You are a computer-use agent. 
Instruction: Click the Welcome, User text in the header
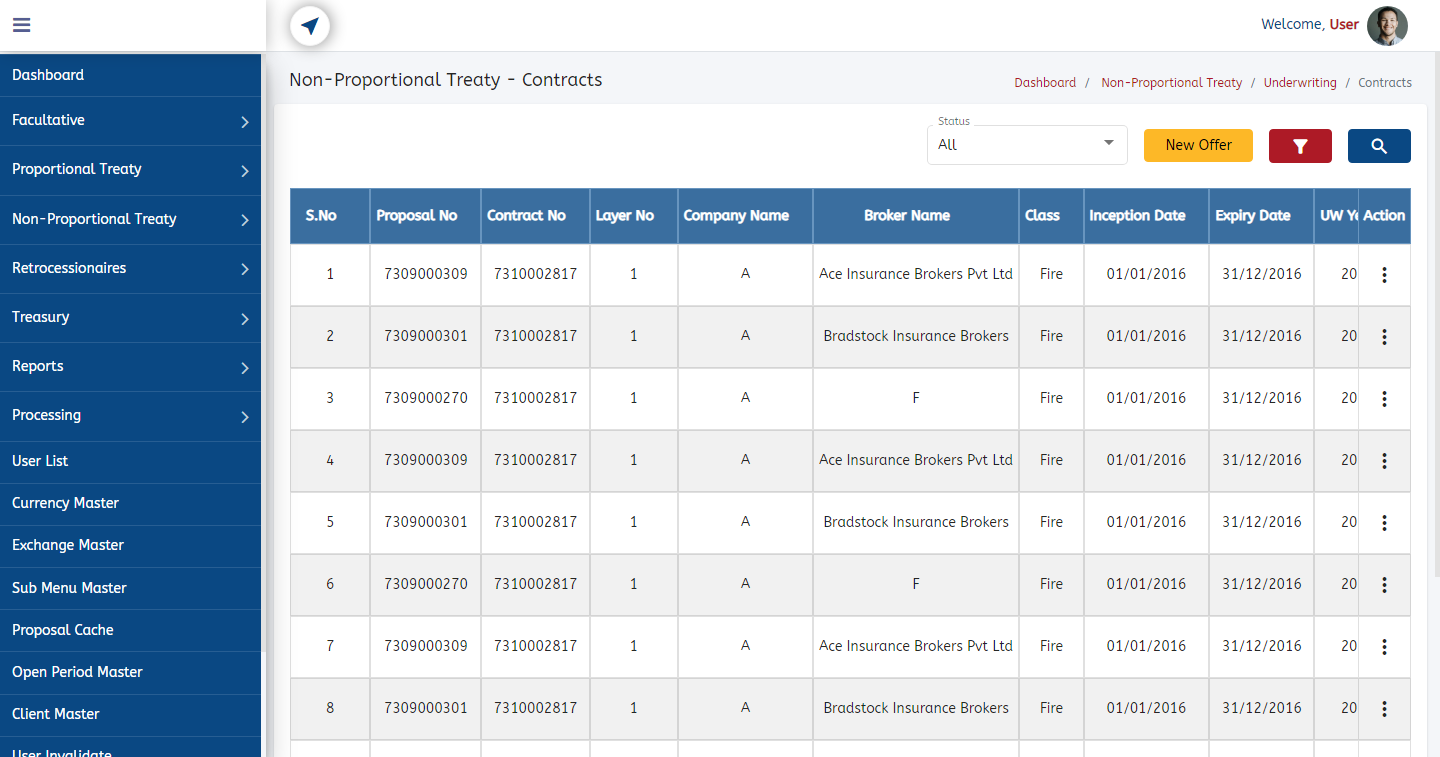coord(1310,24)
